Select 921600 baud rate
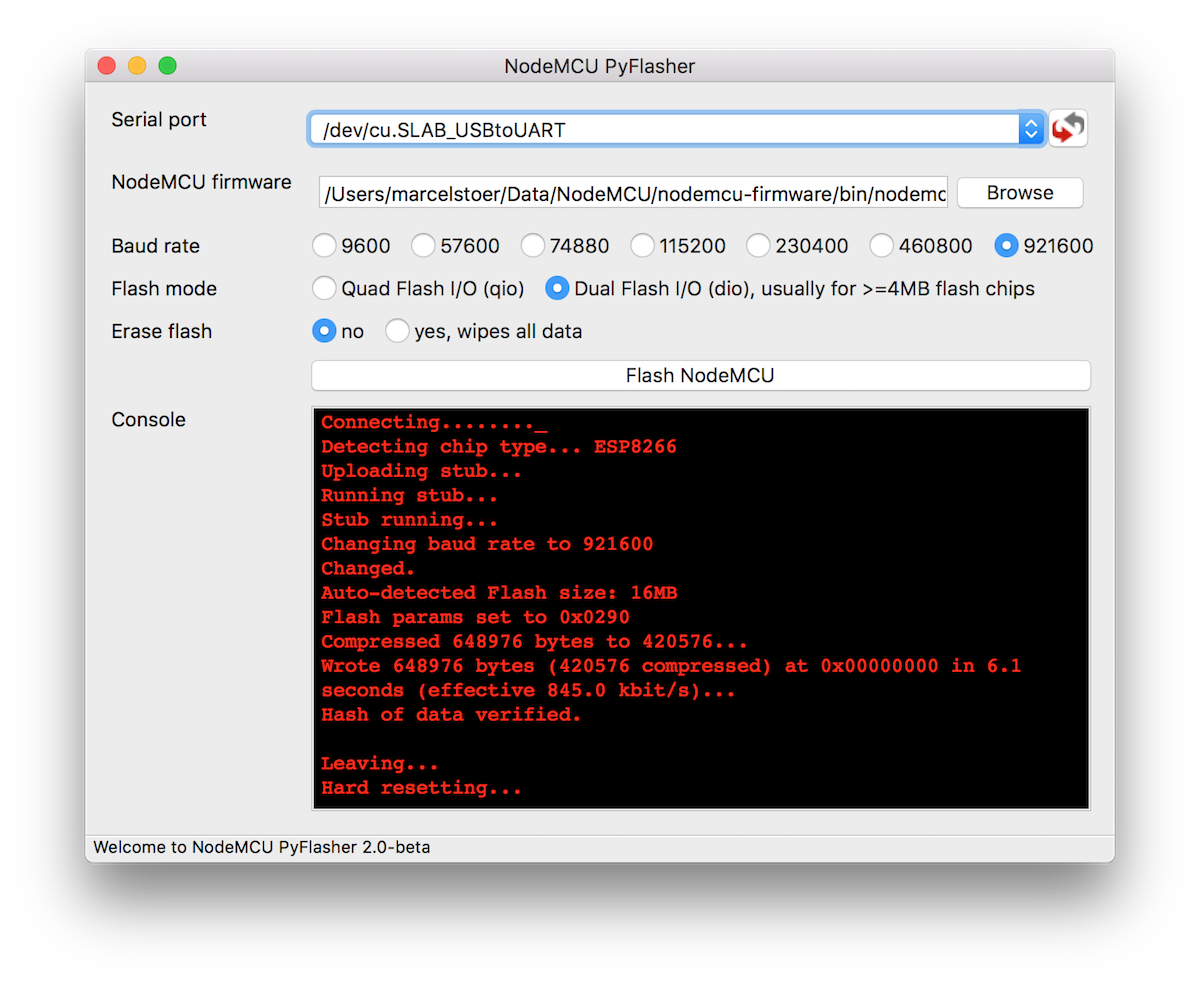1200x984 pixels. (1007, 246)
